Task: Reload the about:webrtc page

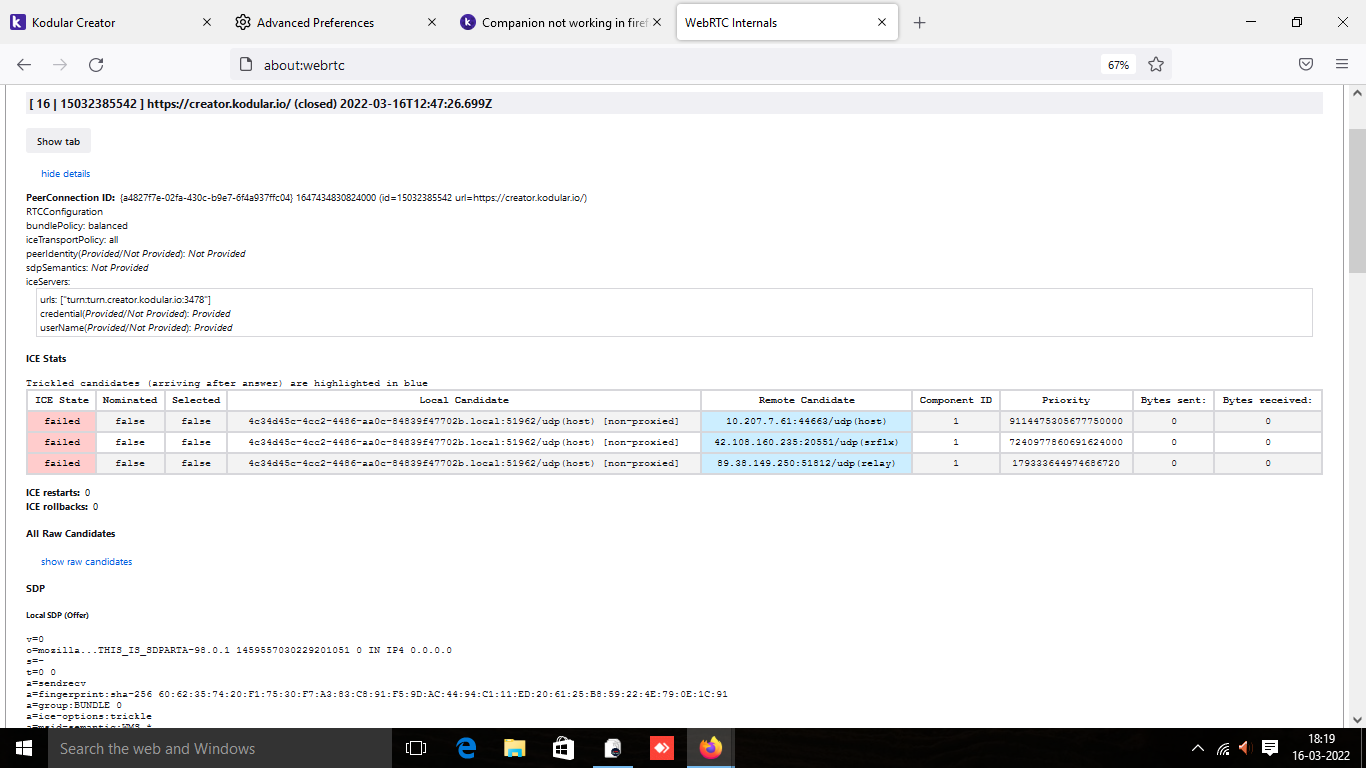Action: point(96,65)
